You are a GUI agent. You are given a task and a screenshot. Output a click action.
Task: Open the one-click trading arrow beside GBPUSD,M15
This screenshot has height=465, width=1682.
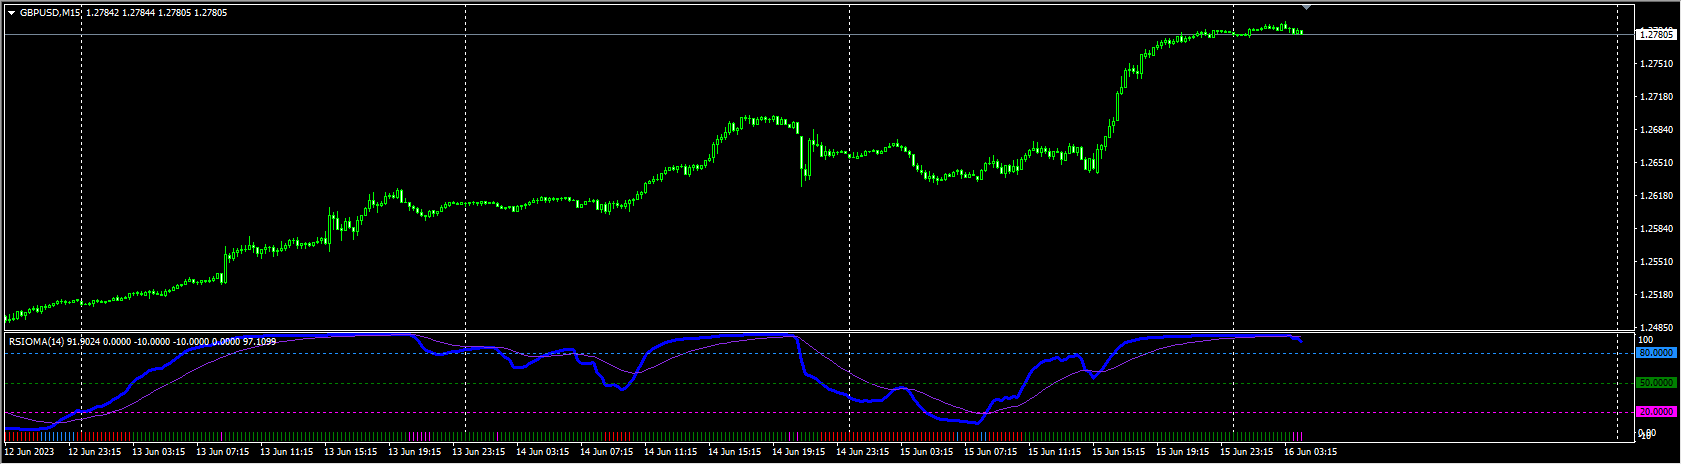click(11, 13)
